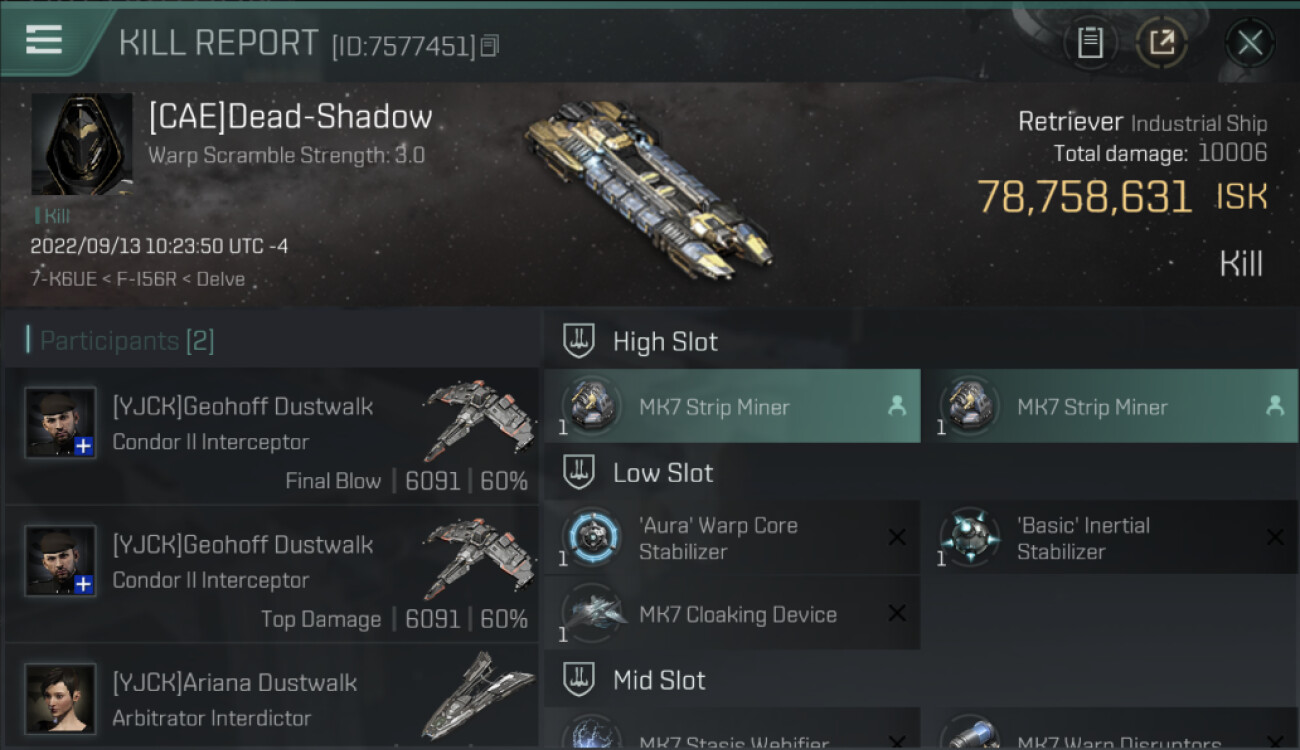Select 'Aura' Warp Core Stabilizer module
The height and width of the screenshot is (750, 1300).
tap(732, 537)
